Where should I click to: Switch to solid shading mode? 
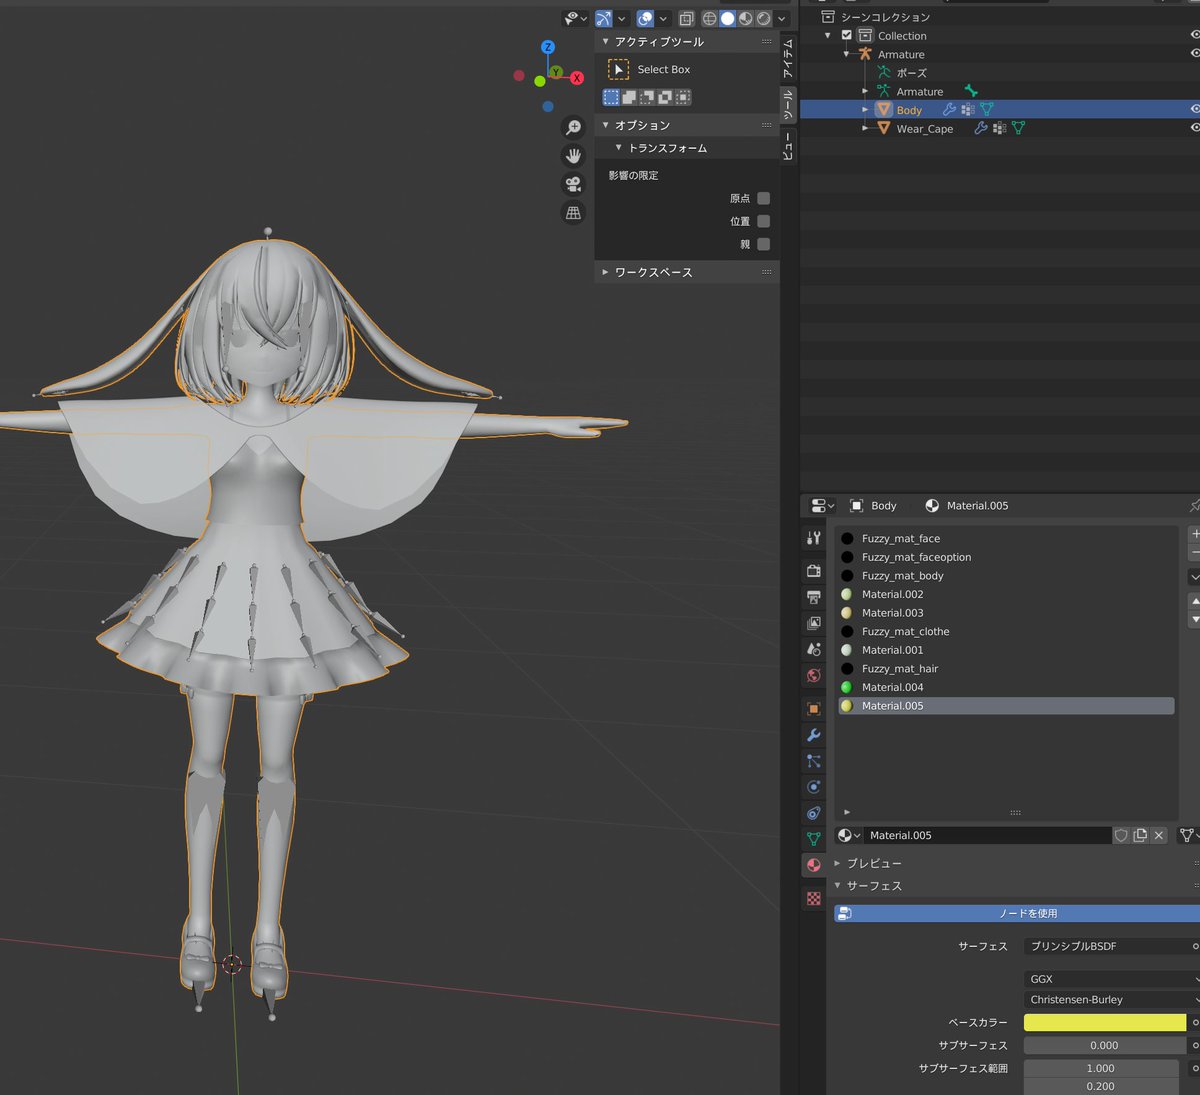(727, 18)
